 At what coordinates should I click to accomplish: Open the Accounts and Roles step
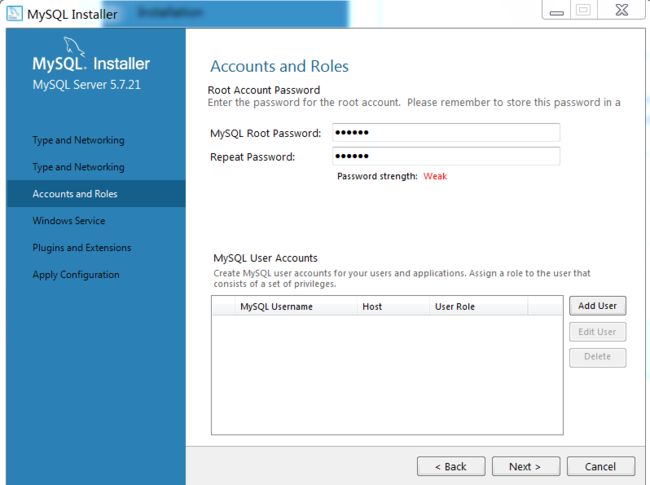click(x=96, y=194)
